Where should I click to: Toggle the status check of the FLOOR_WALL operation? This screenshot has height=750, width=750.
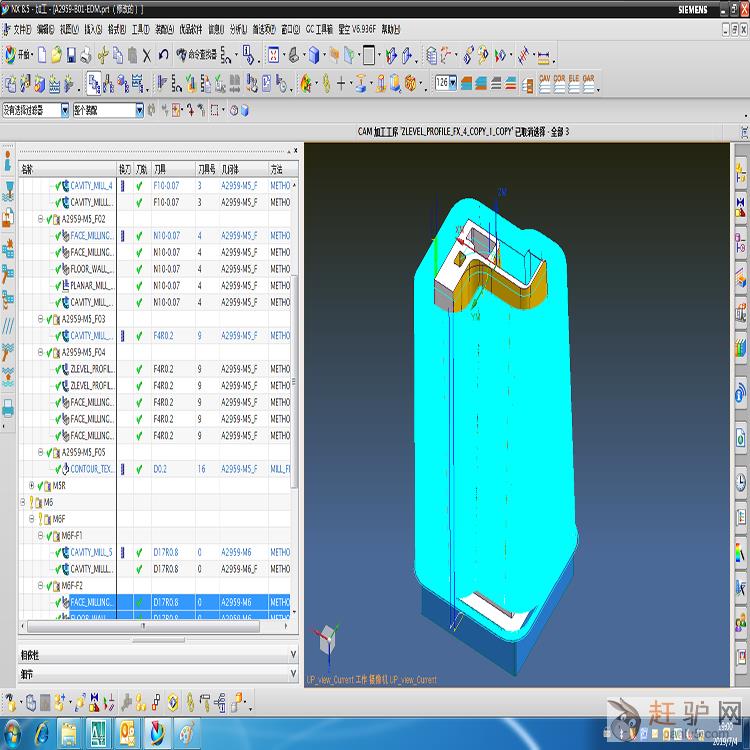58,269
